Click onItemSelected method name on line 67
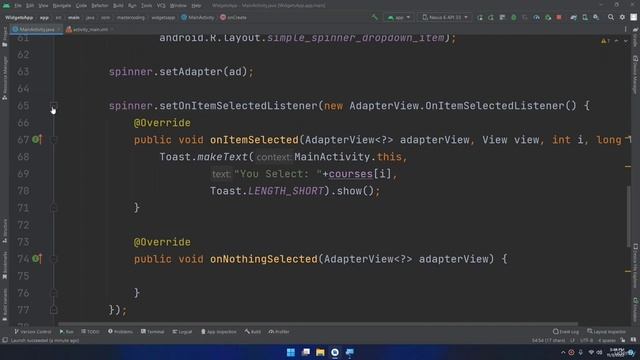Image resolution: width=640 pixels, height=360 pixels. [254, 140]
